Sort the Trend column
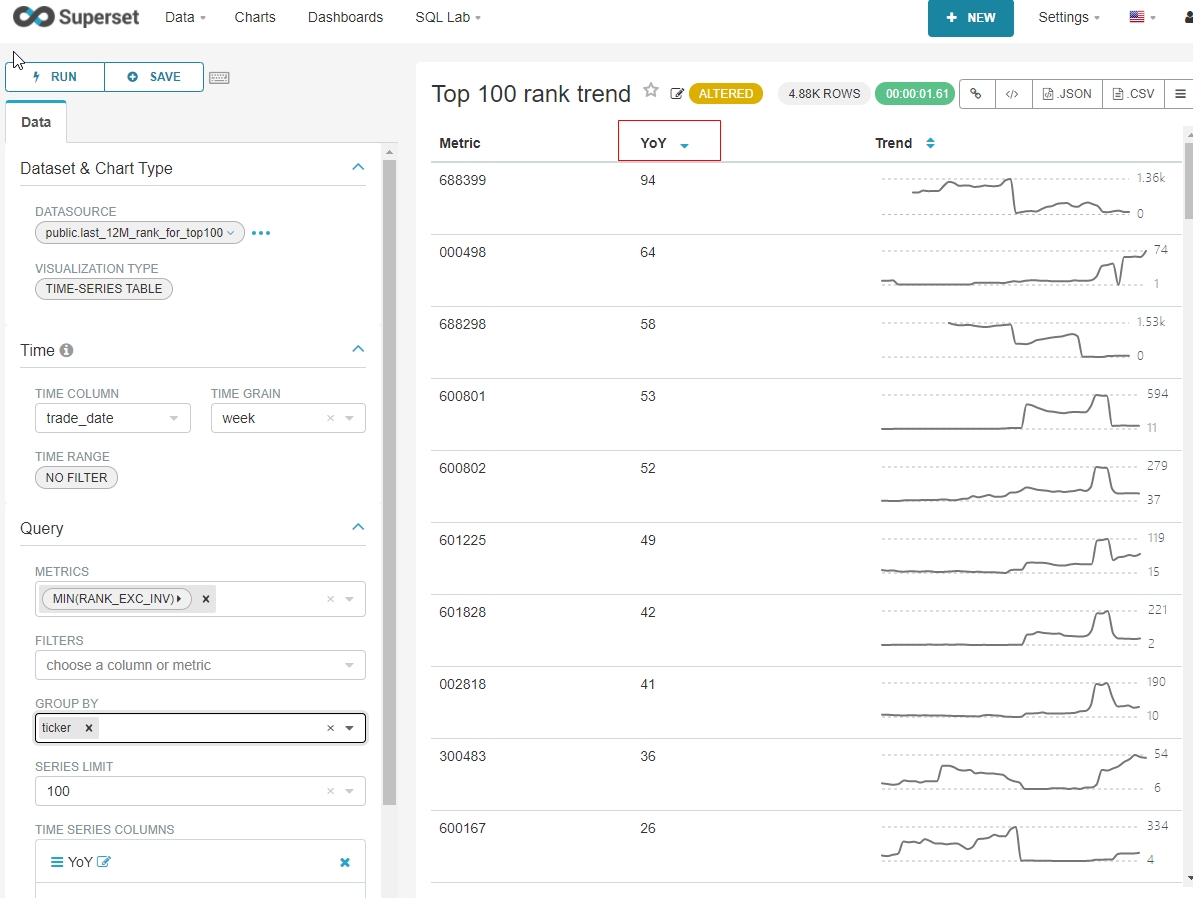Screen dimensions: 1193x898 (929, 142)
